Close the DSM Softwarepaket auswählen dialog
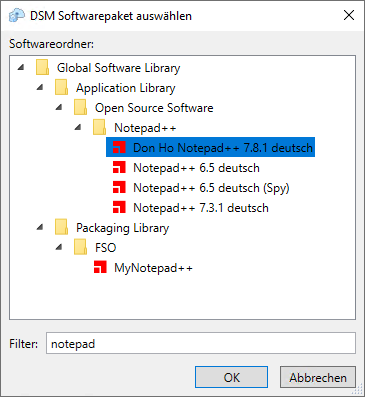365x397 pixels. tap(349, 15)
